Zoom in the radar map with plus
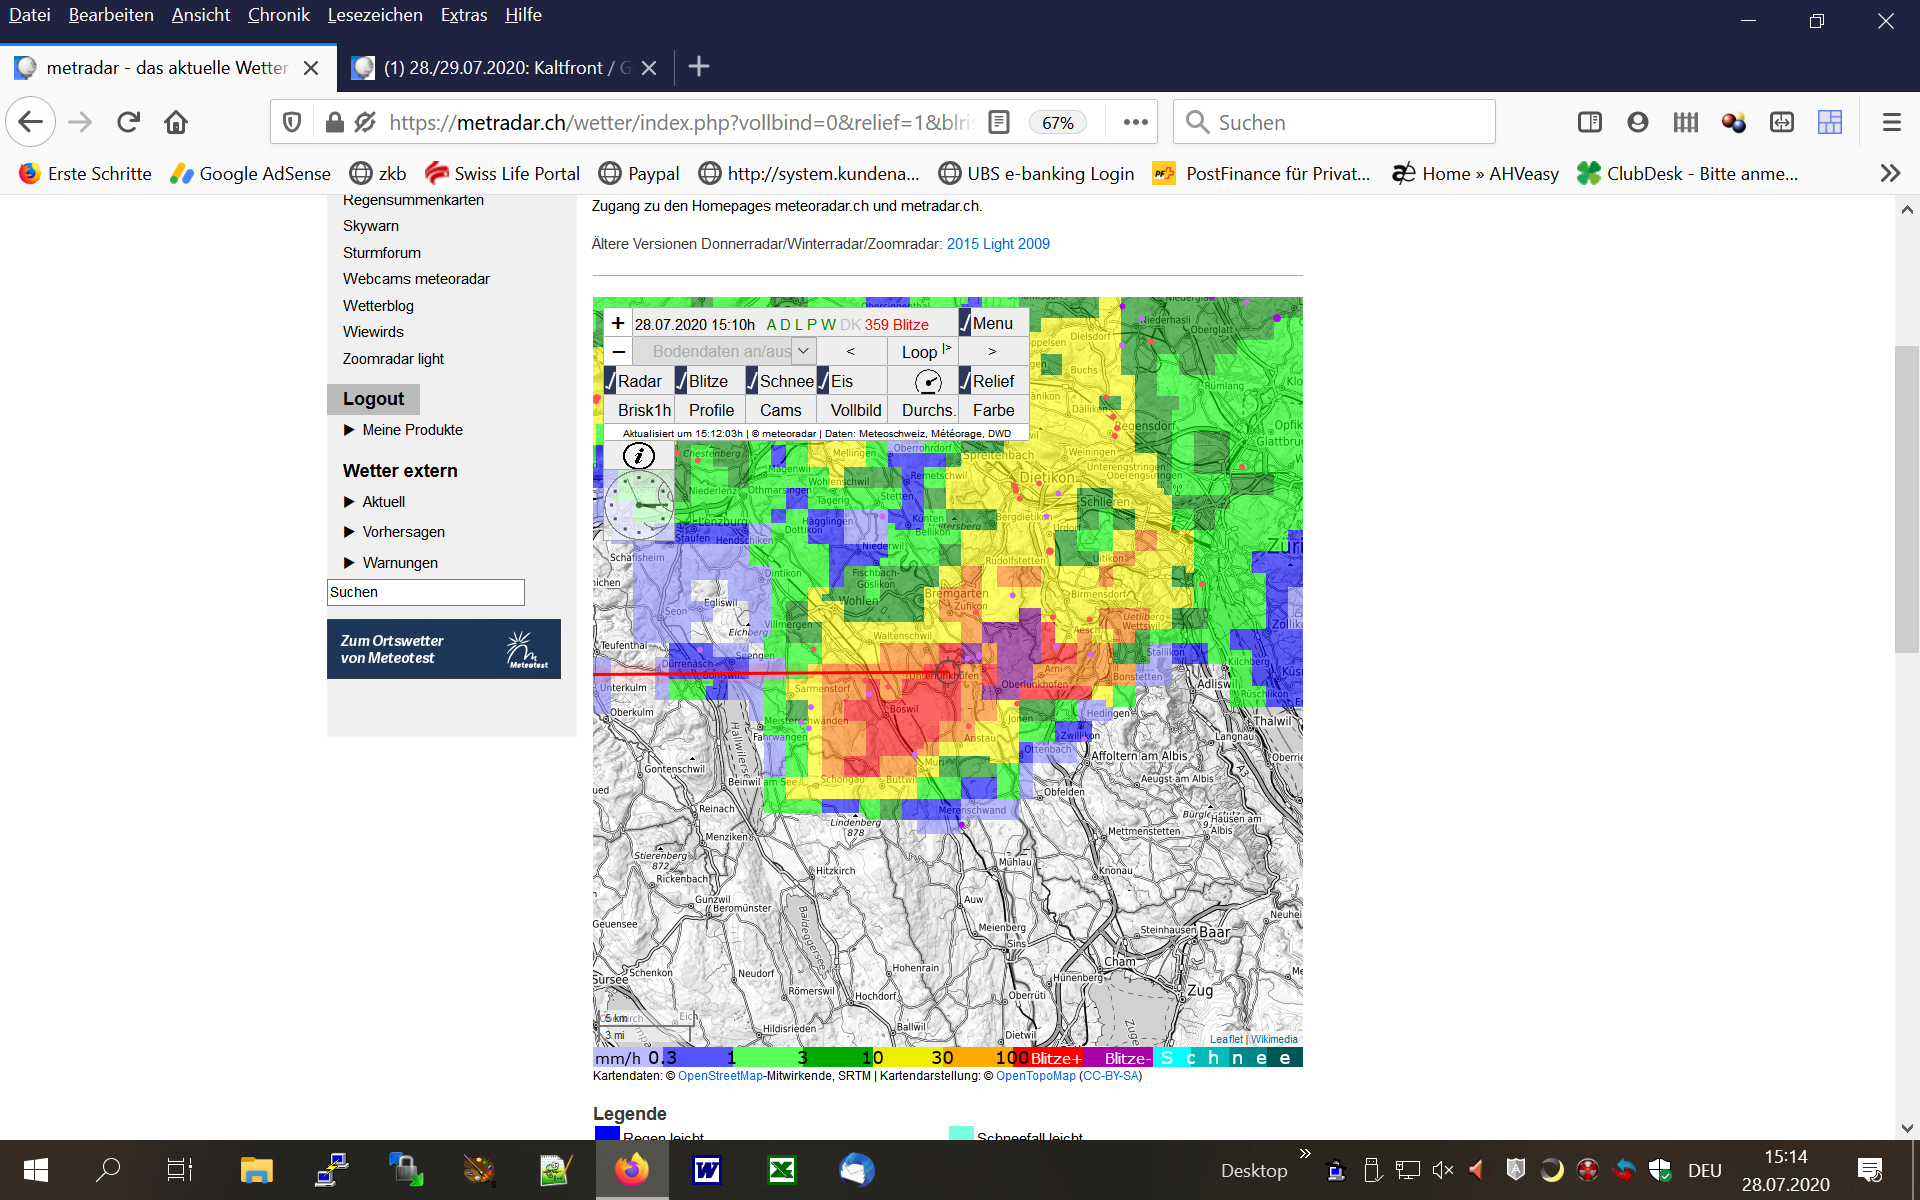 tap(618, 323)
